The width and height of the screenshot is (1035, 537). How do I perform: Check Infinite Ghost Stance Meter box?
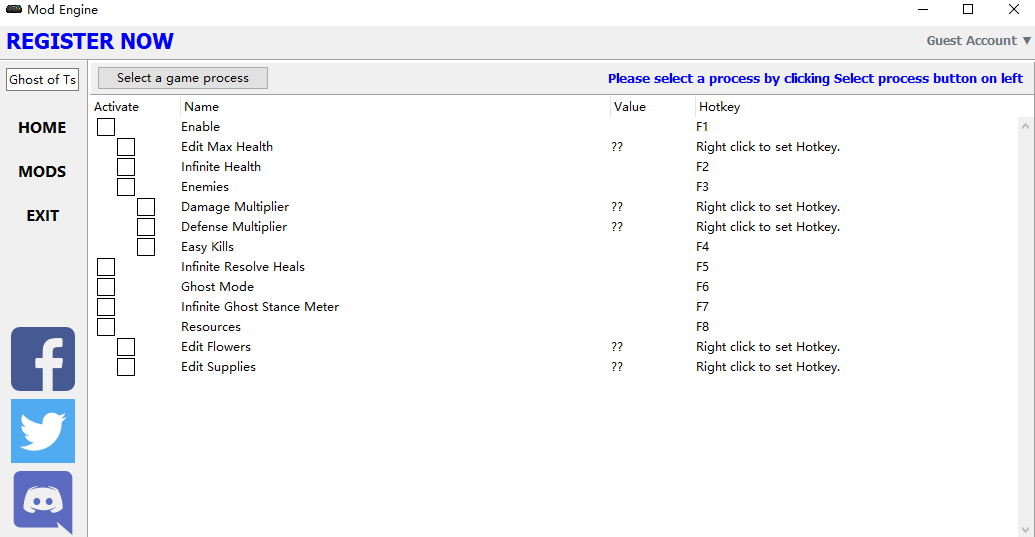coord(106,307)
